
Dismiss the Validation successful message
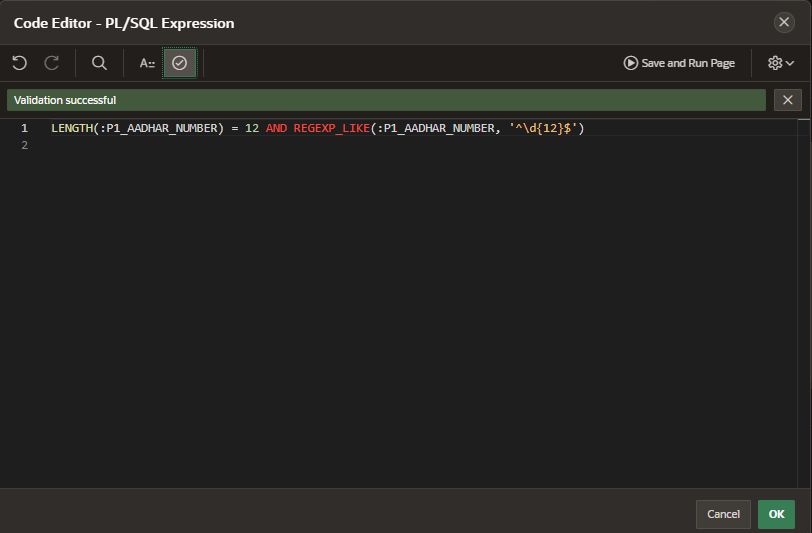coord(788,100)
